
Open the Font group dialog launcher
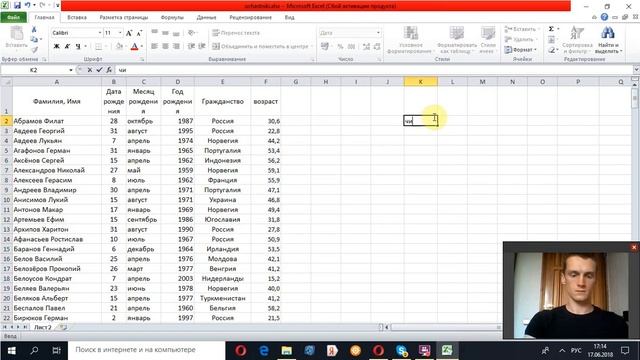142,60
